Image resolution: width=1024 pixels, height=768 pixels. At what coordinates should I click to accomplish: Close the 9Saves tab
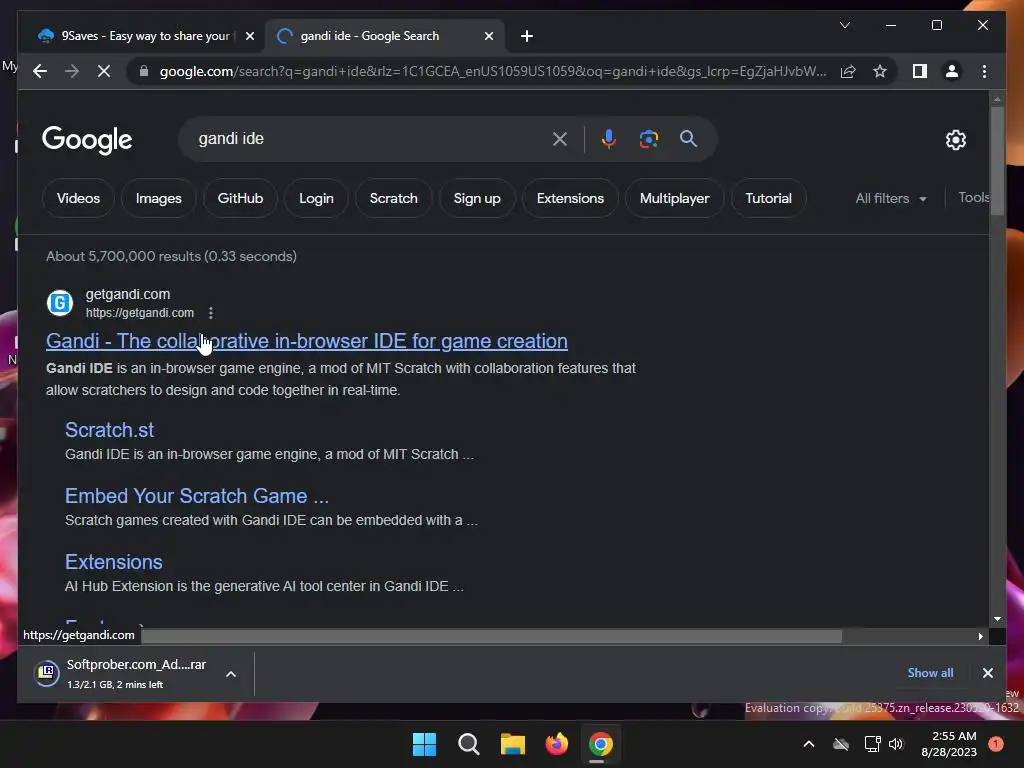pos(249,36)
